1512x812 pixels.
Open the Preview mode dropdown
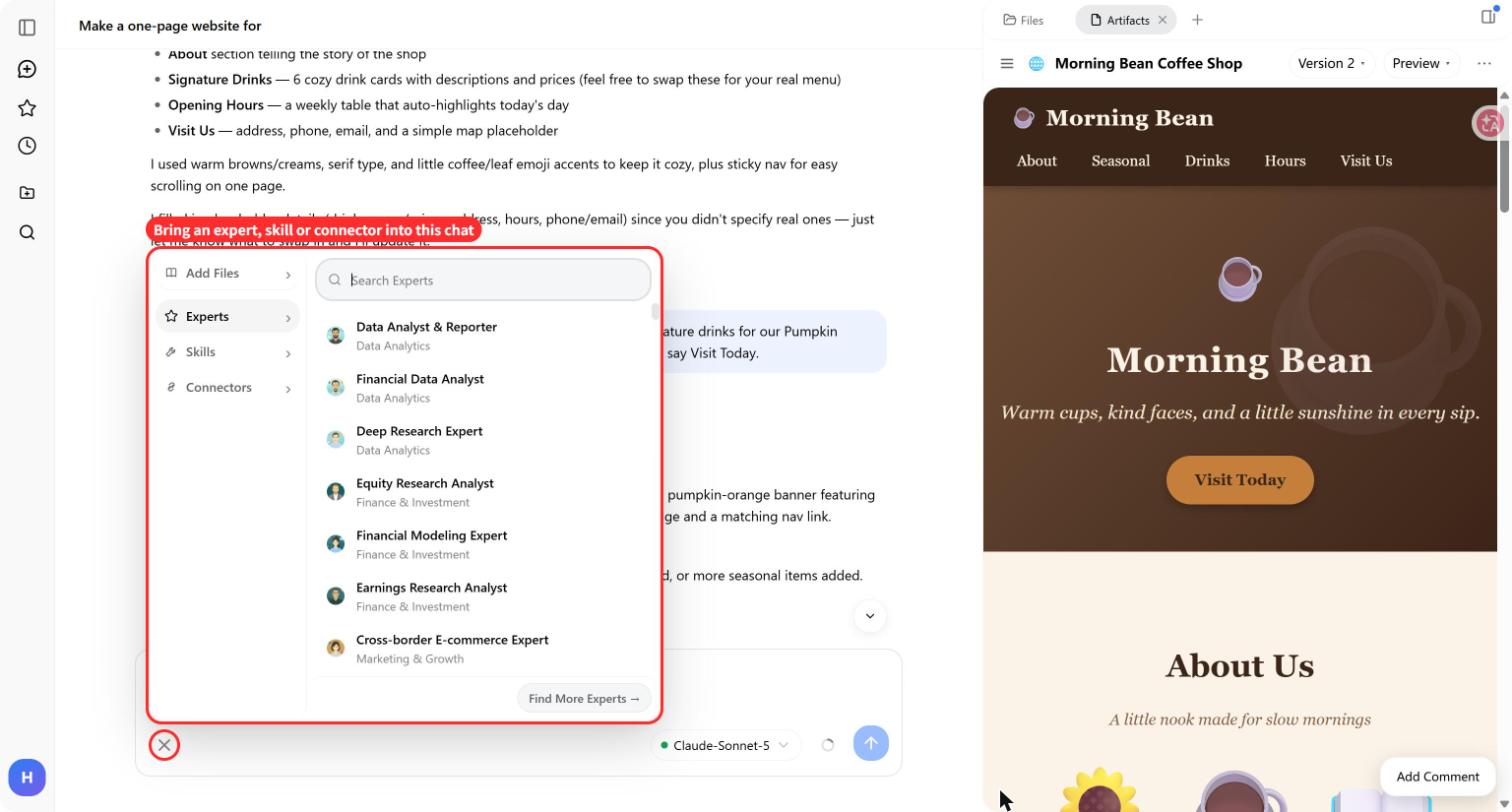pos(1422,63)
